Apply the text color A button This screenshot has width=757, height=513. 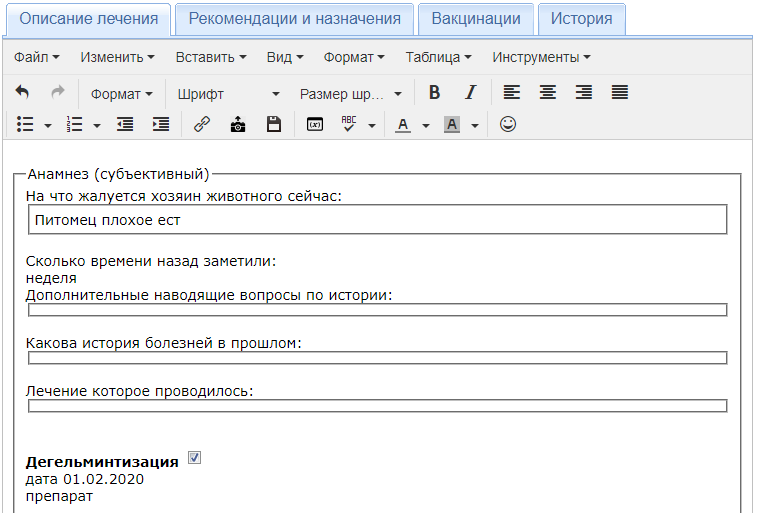pos(403,125)
